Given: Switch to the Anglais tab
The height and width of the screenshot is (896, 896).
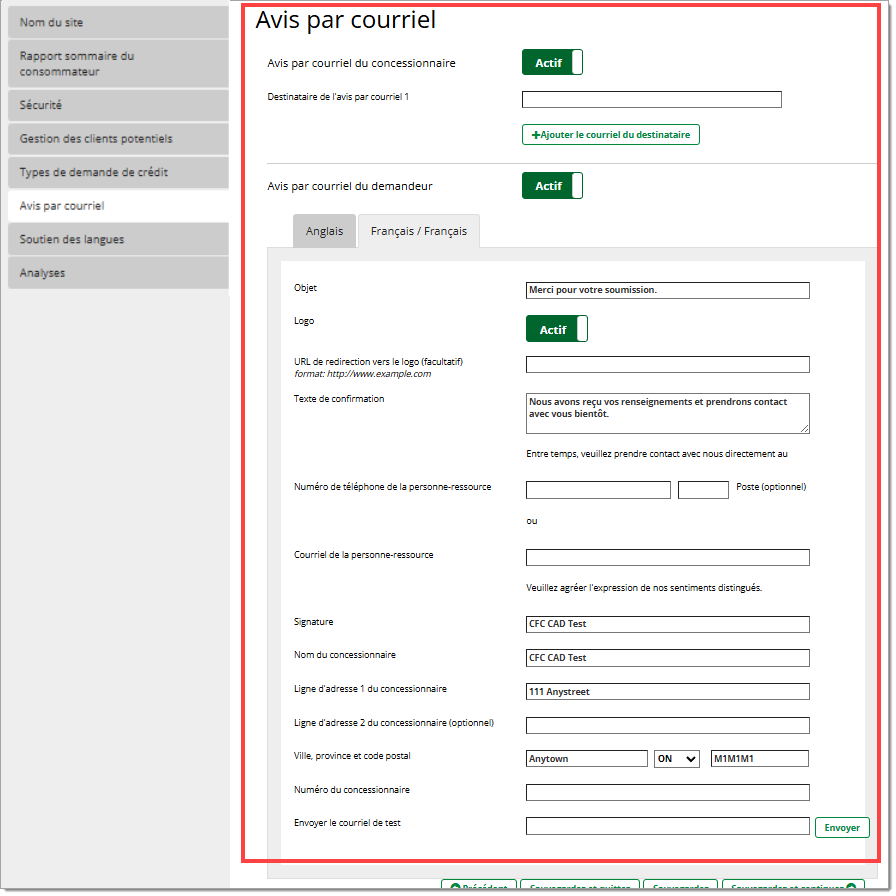Looking at the screenshot, I should [324, 231].
